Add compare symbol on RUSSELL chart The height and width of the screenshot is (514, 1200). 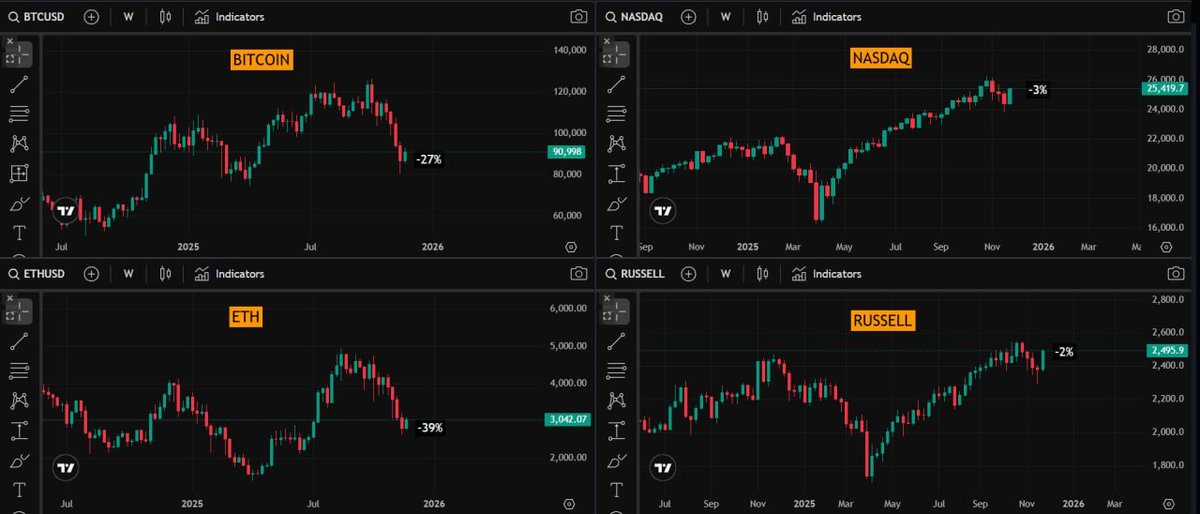point(689,273)
